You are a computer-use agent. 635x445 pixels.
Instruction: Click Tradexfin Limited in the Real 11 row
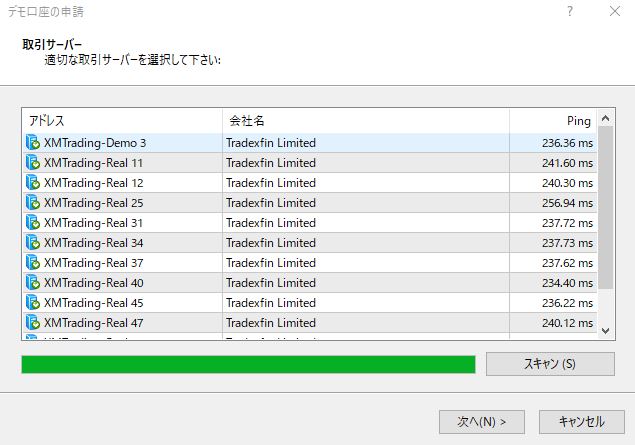click(271, 163)
